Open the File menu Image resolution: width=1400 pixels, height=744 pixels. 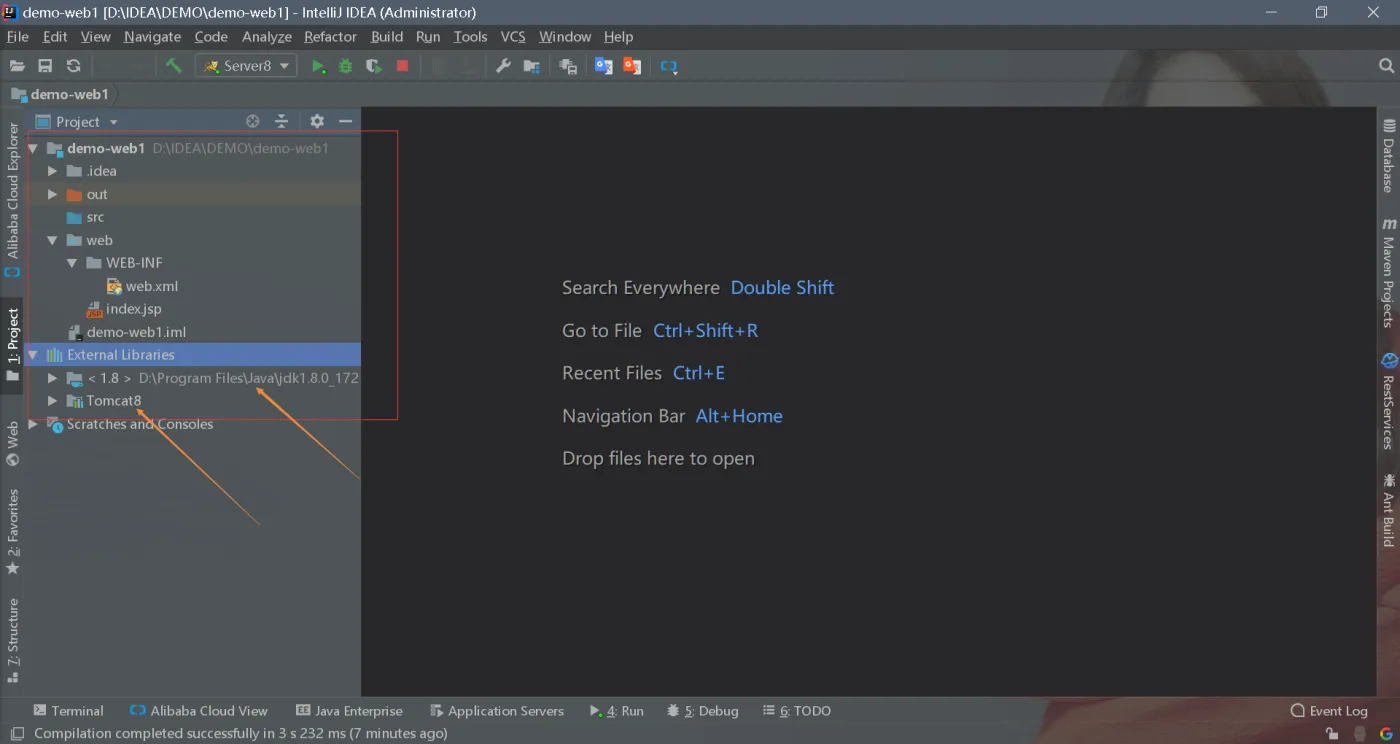pyautogui.click(x=18, y=36)
